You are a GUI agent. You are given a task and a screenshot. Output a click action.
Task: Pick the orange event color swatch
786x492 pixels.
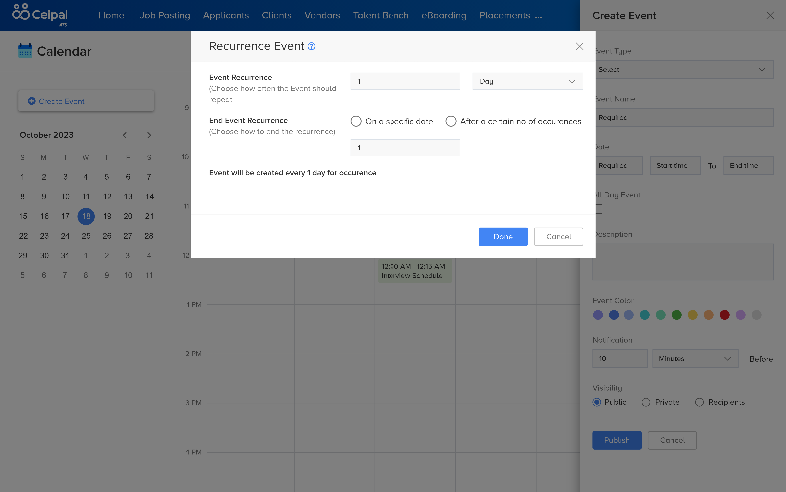[708, 315]
